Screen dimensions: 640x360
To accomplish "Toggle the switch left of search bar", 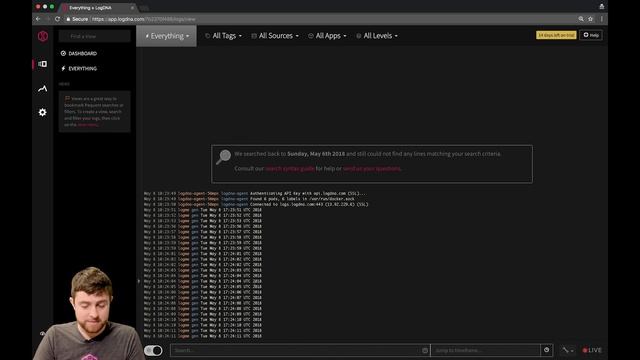I will 153,350.
